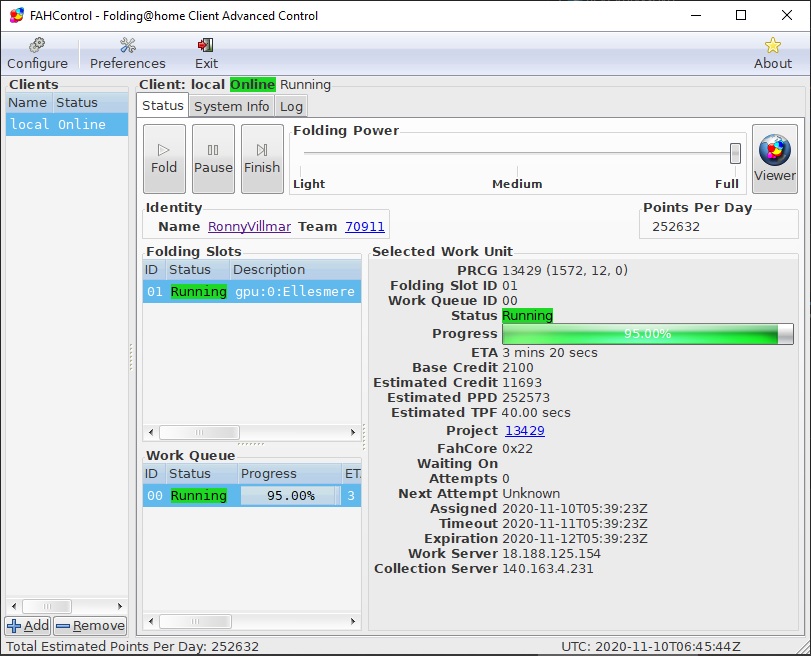The height and width of the screenshot is (656, 811).
Task: Sort clients by Status column header
Action: pyautogui.click(x=90, y=102)
